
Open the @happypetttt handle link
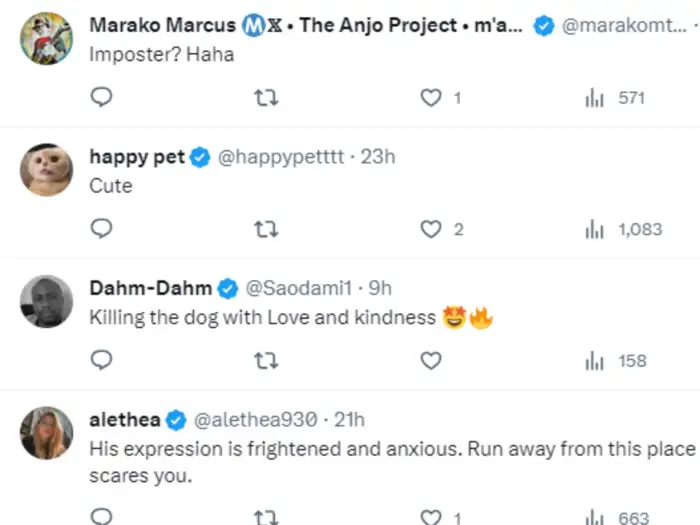click(x=281, y=157)
